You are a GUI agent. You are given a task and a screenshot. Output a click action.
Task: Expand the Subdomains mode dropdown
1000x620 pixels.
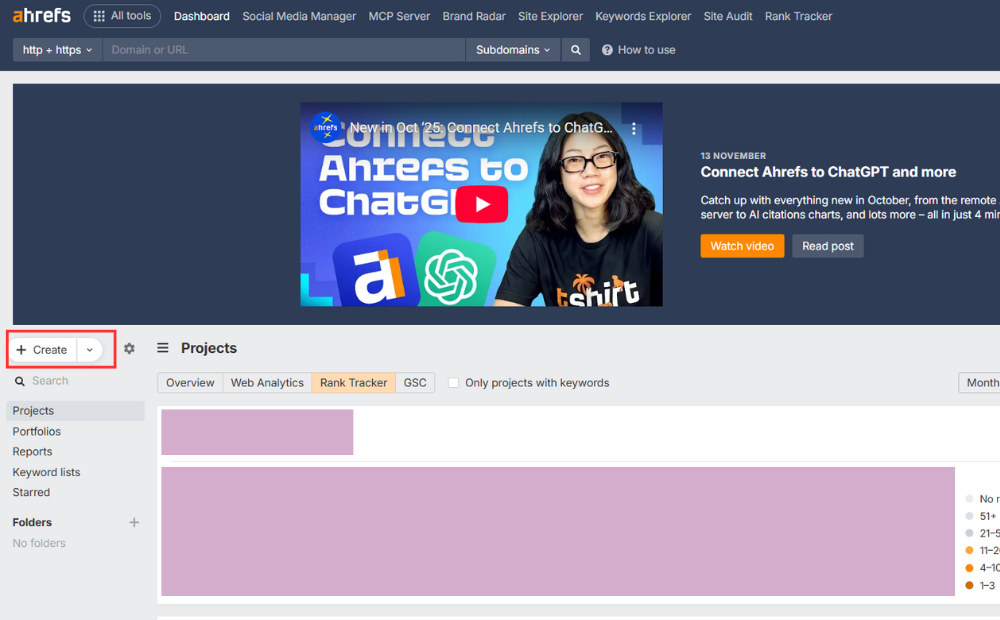coord(513,50)
